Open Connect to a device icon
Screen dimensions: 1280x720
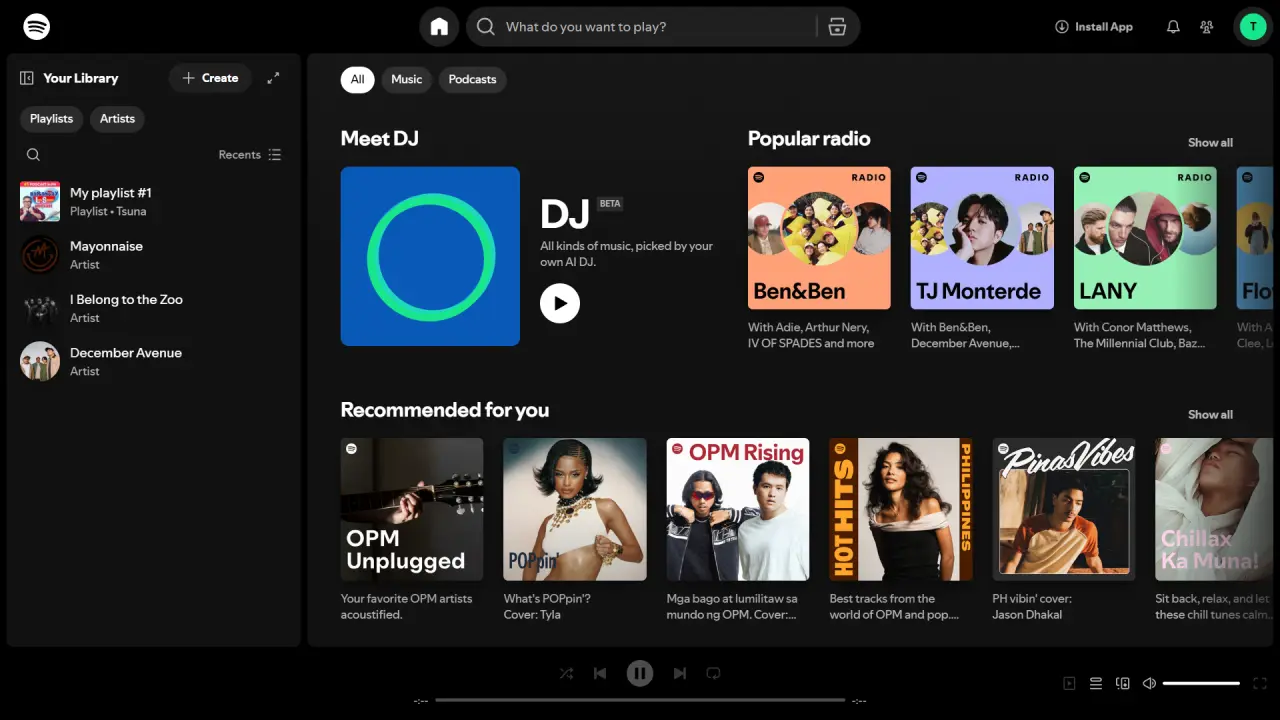pyautogui.click(x=1123, y=683)
